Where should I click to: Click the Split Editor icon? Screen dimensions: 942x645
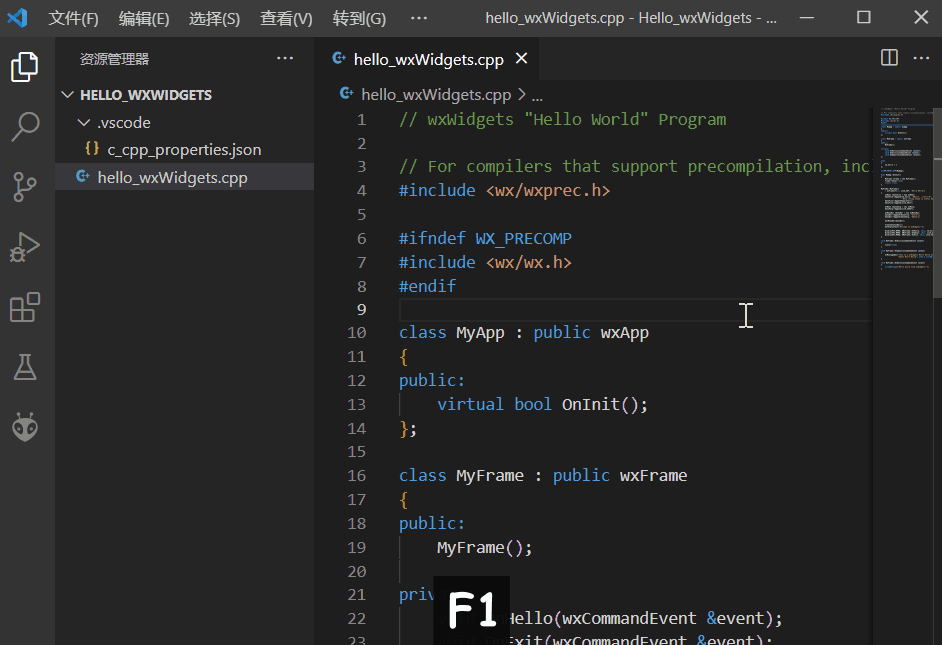(888, 58)
